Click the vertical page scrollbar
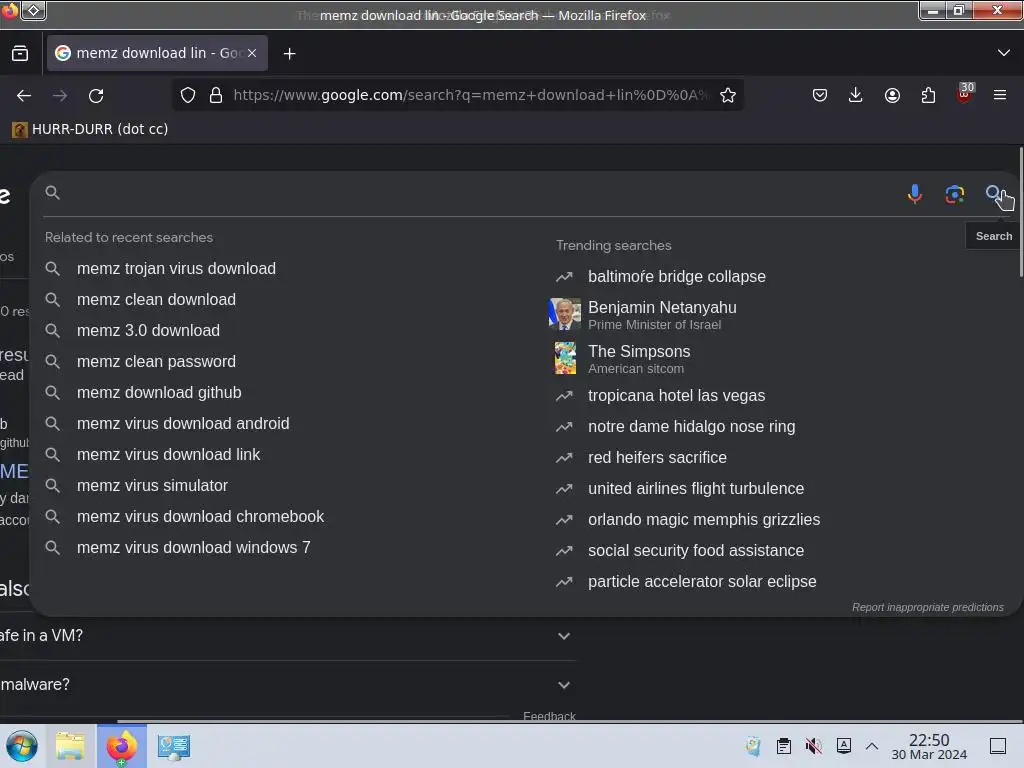Image resolution: width=1024 pixels, height=768 pixels. pyautogui.click(x=1021, y=212)
